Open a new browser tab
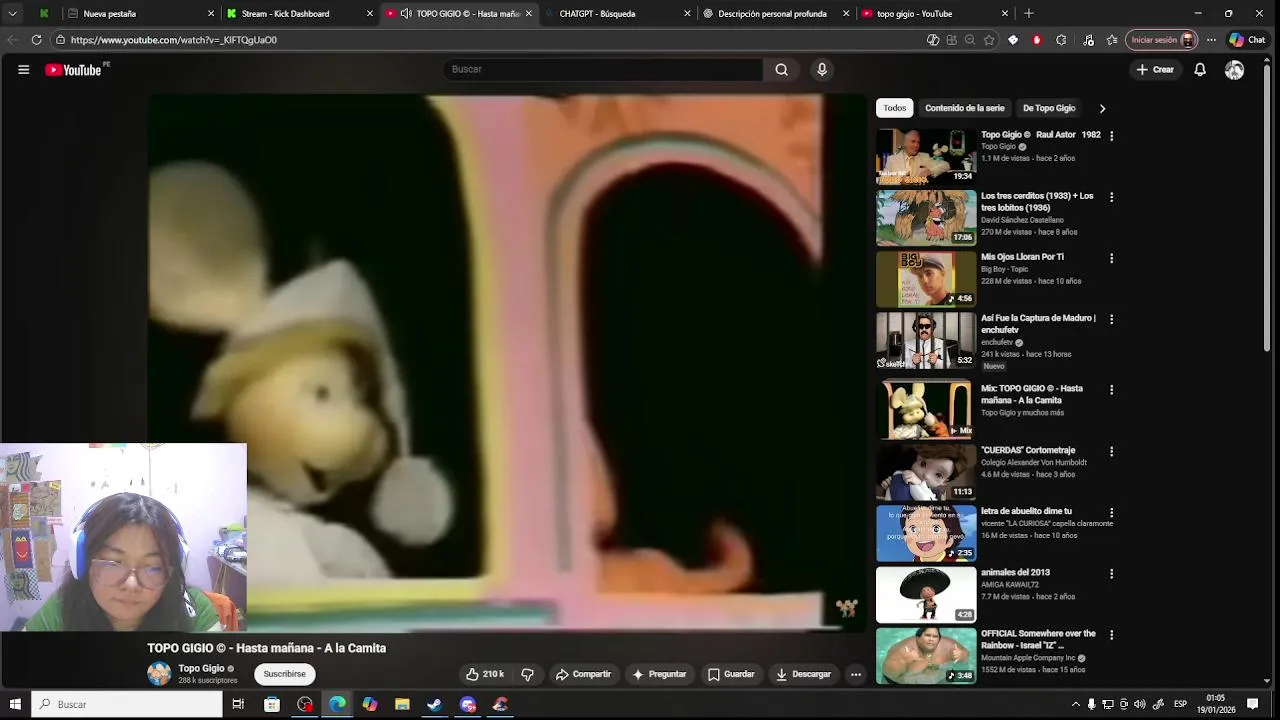The height and width of the screenshot is (720, 1280). pos(1028,14)
